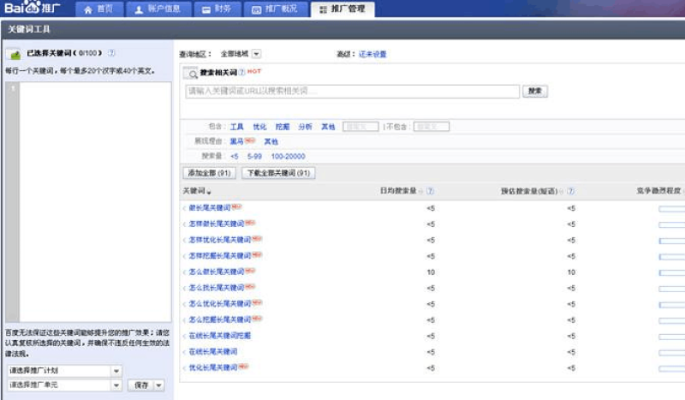685x400 pixels.
Task: Click sort icon beside 日均搜索量 header
Action: coord(421,191)
